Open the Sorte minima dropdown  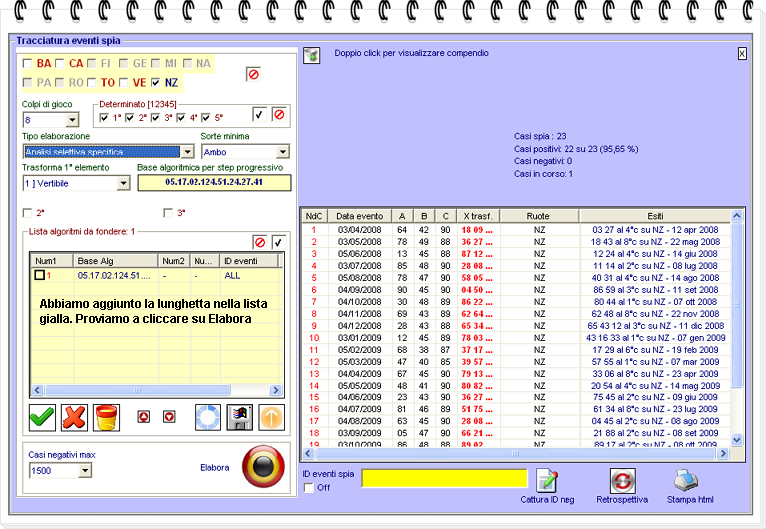283,152
